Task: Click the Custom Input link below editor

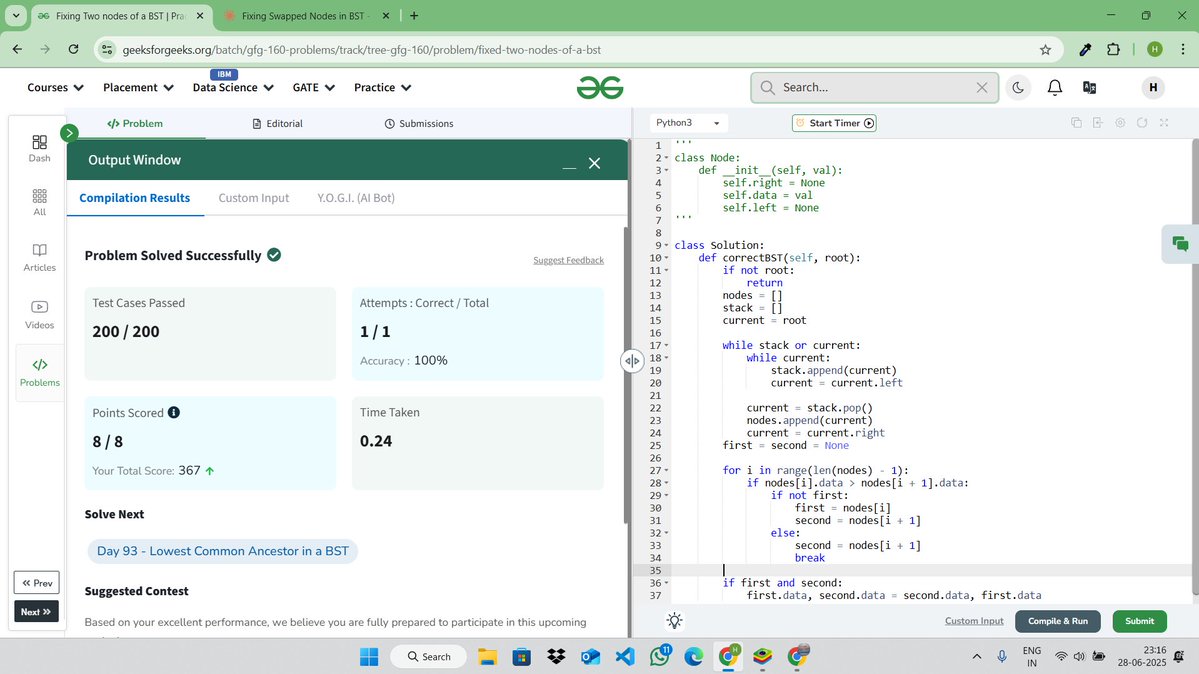Action: coord(974,620)
